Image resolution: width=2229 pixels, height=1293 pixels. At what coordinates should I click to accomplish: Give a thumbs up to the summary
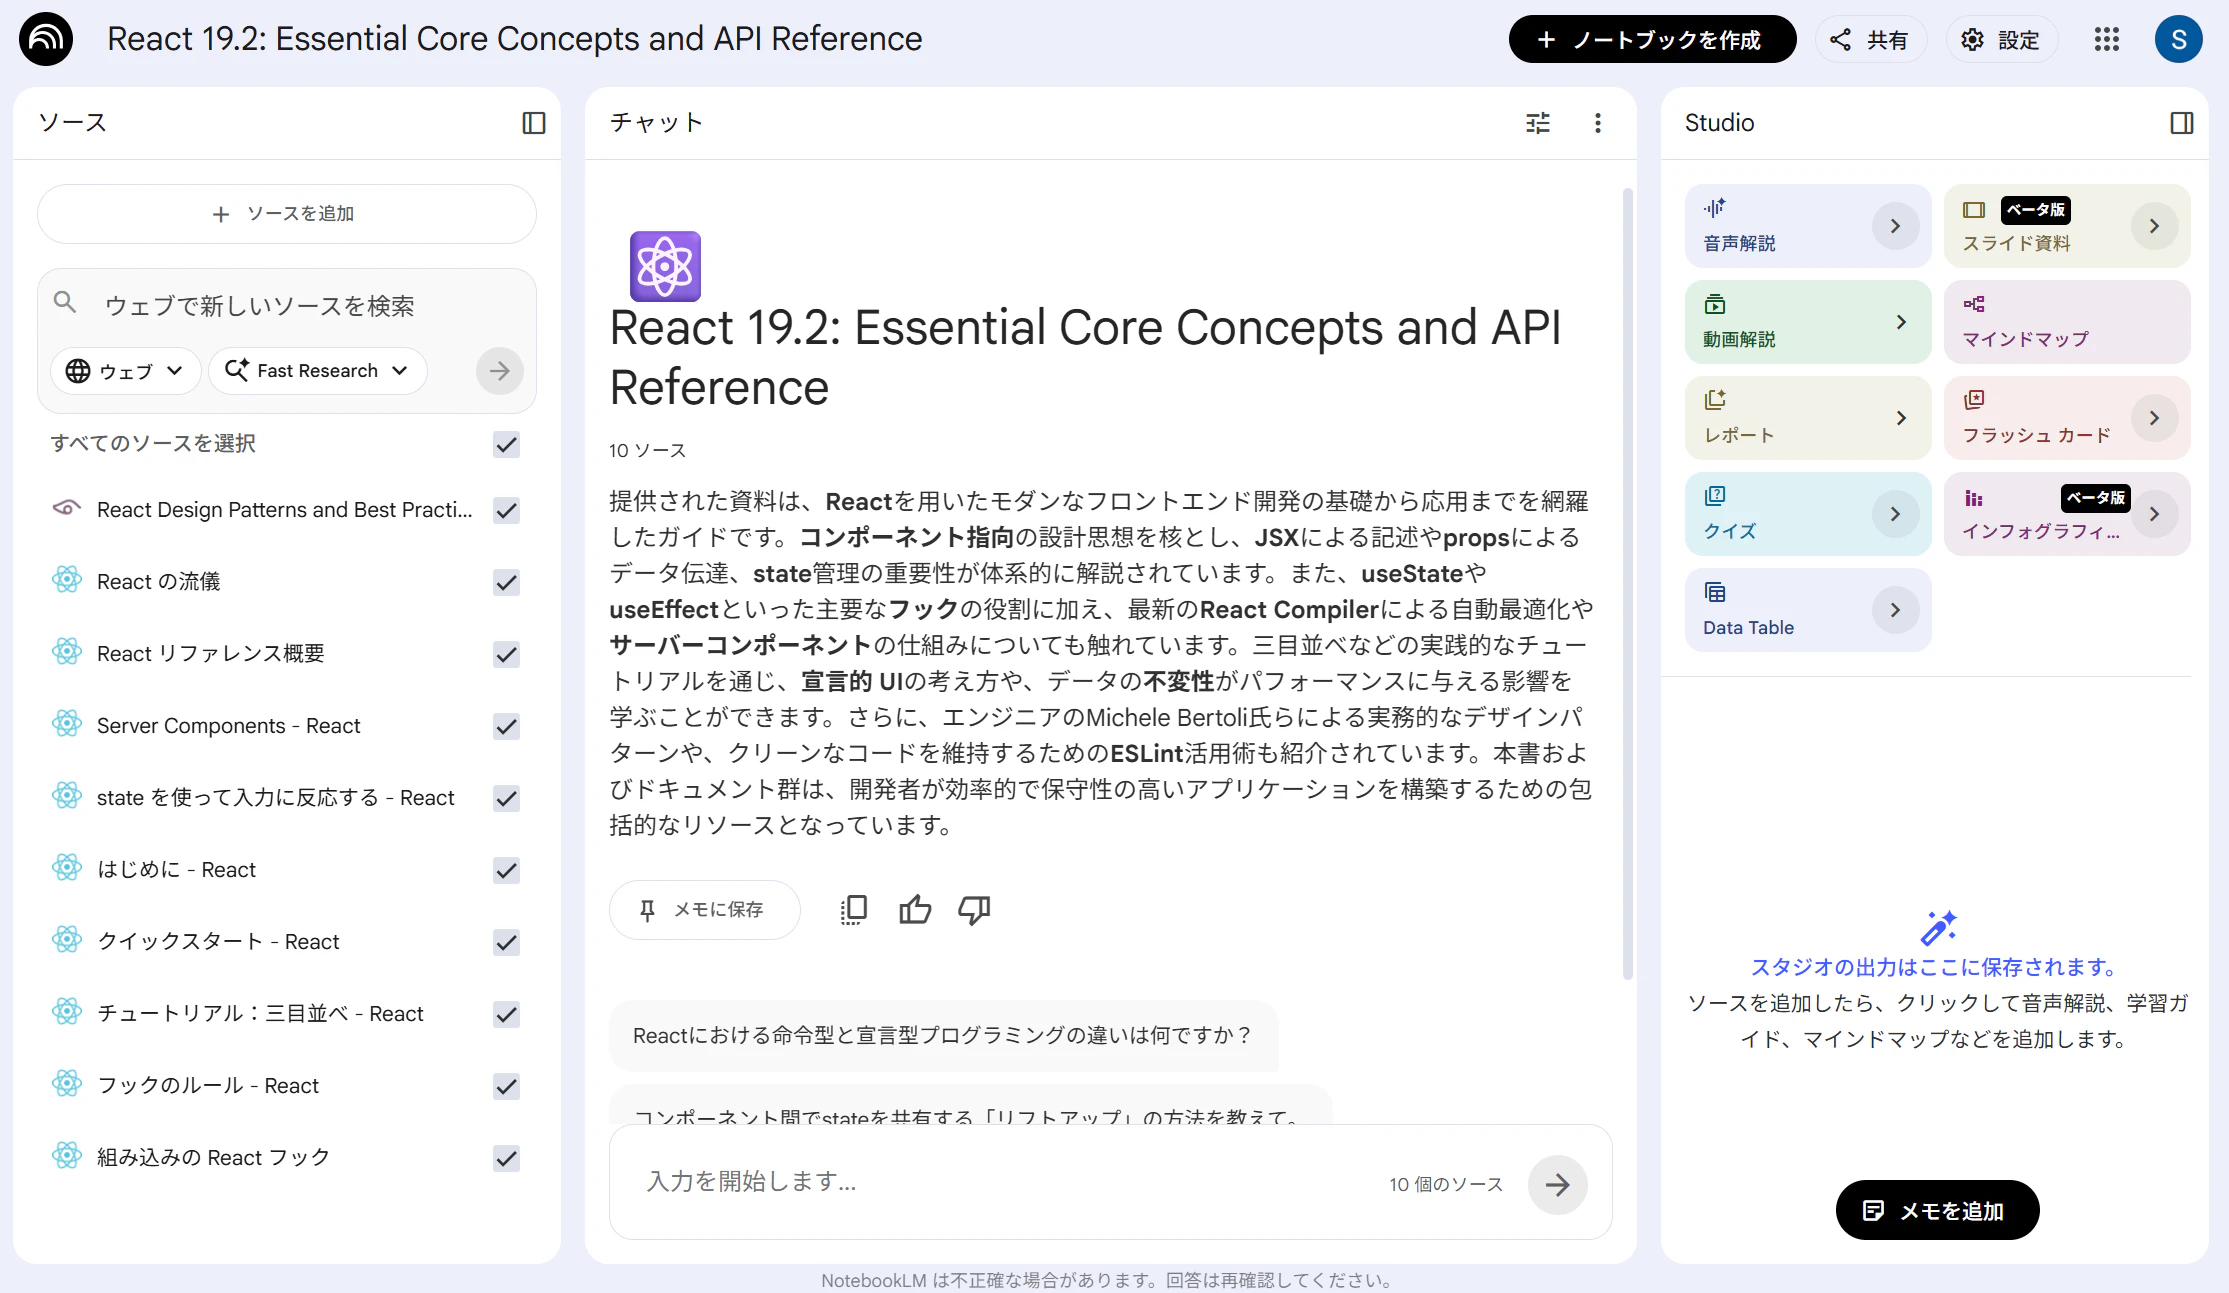914,909
